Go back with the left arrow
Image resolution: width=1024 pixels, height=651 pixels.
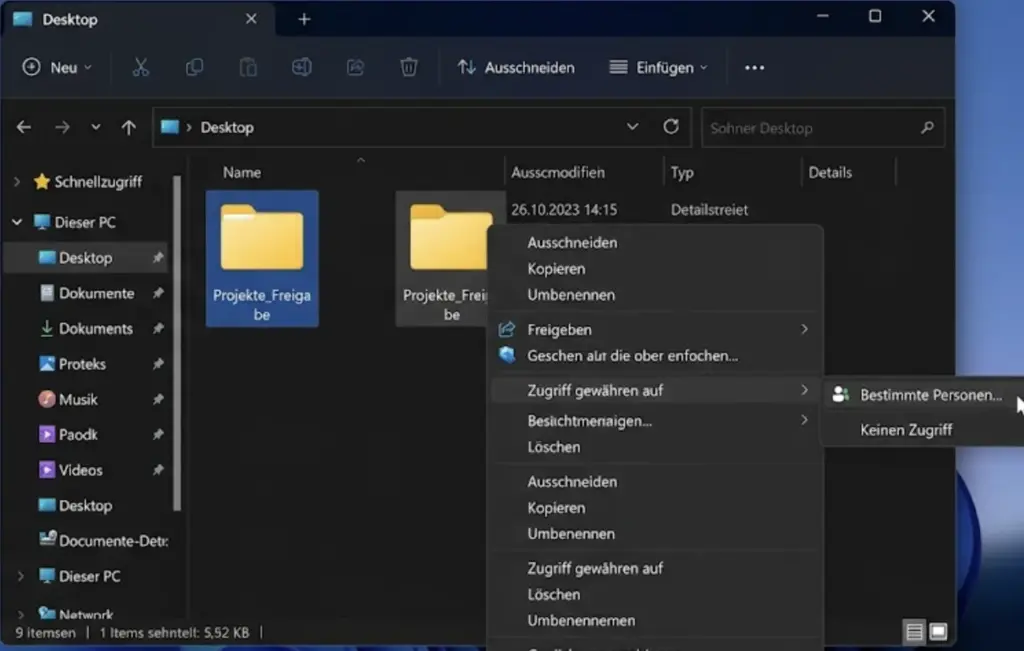click(24, 127)
